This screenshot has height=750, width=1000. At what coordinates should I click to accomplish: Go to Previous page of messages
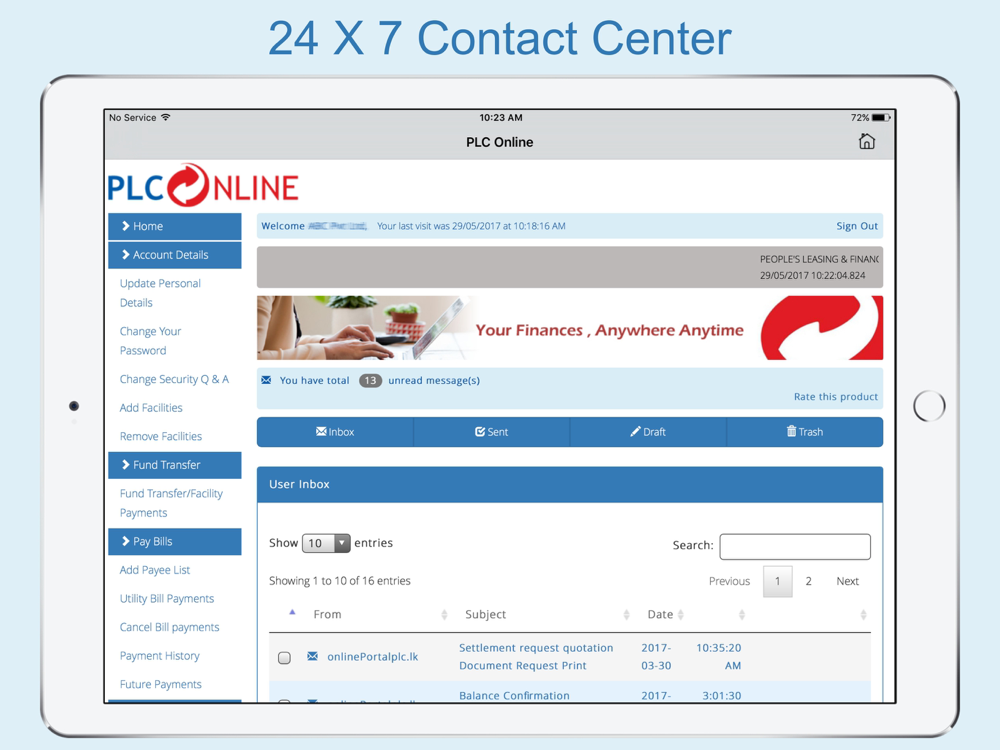click(730, 581)
